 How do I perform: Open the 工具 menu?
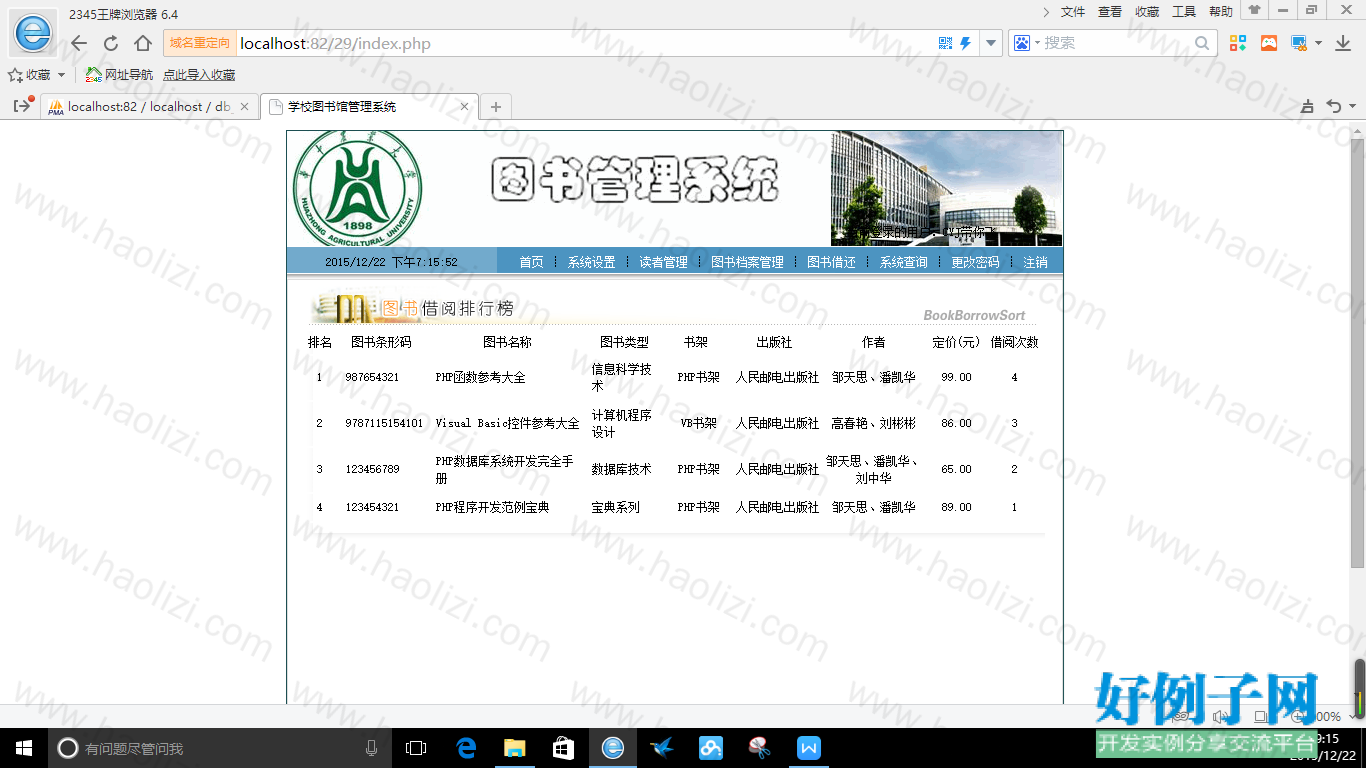click(1184, 12)
